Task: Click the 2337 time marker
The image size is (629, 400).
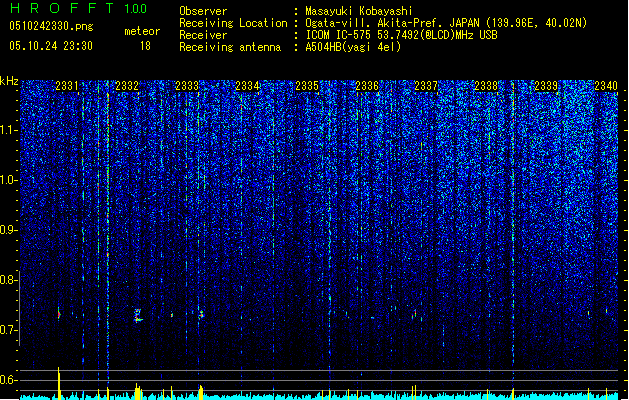Action: coord(426,86)
